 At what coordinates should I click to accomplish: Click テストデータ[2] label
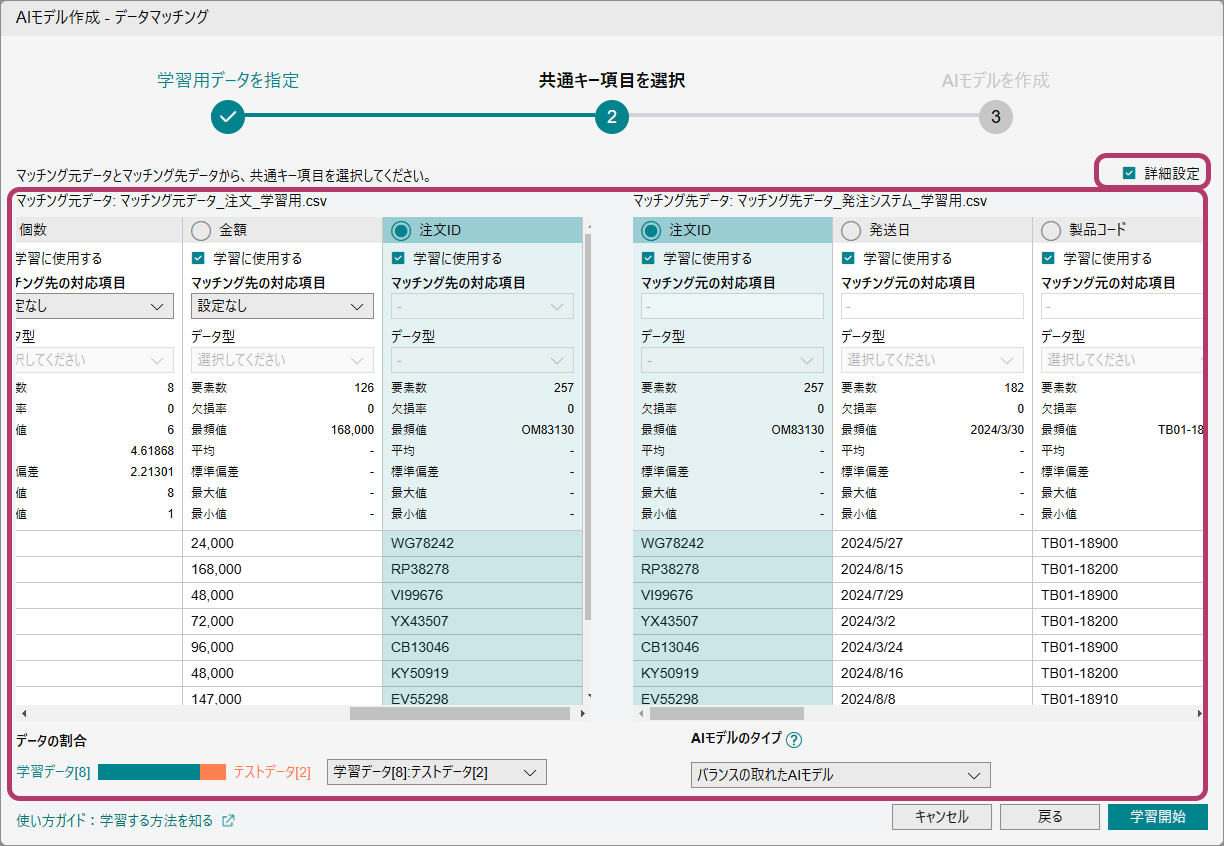(272, 772)
